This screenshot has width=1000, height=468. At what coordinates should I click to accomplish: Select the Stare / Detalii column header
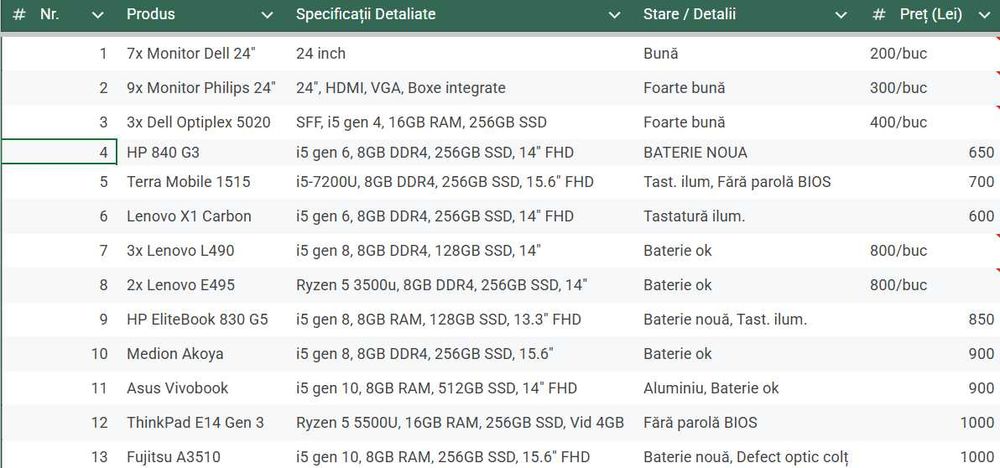[x=689, y=14]
